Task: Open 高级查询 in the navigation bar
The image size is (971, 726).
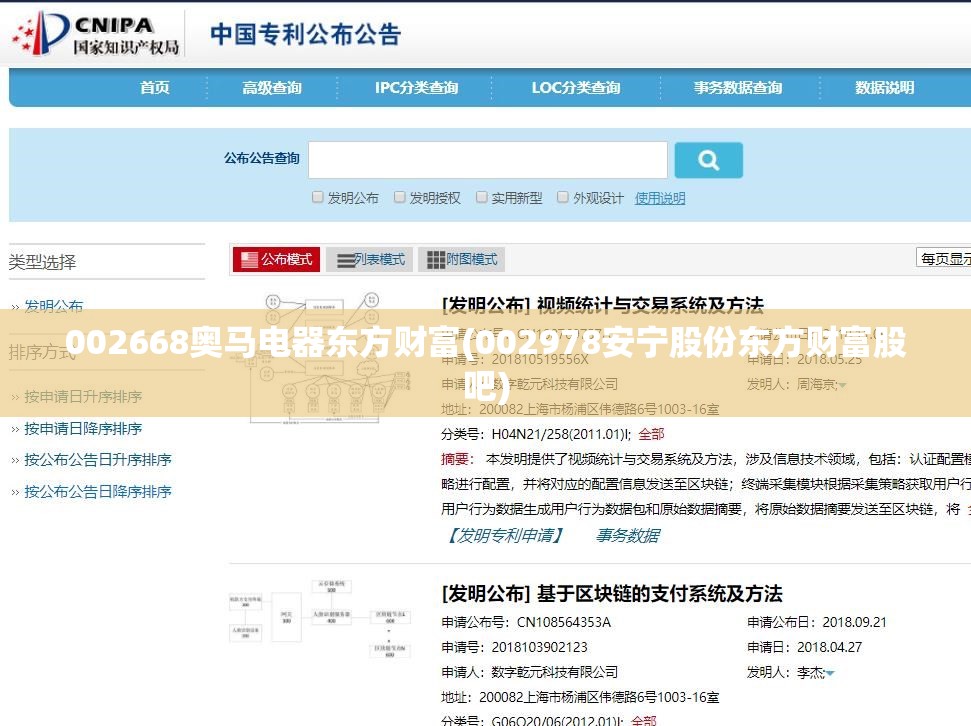Action: tap(272, 87)
